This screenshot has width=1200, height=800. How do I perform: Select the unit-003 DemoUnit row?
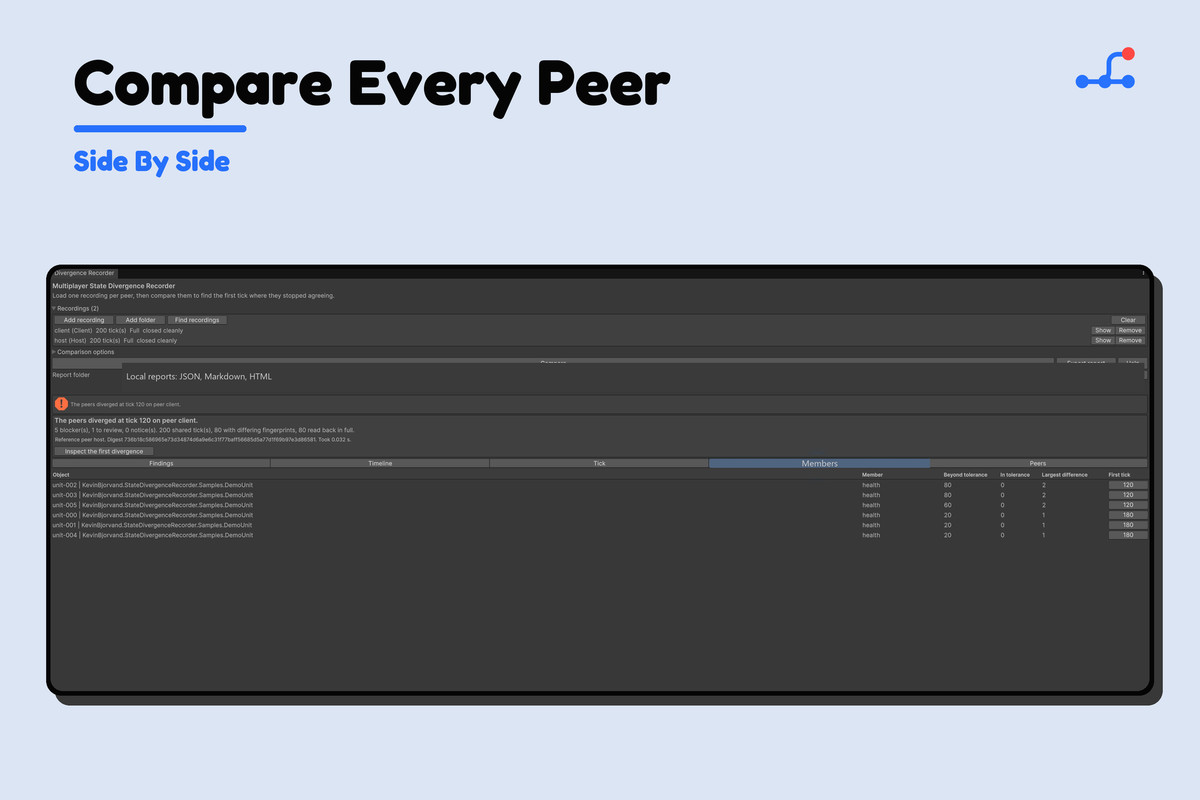click(599, 495)
